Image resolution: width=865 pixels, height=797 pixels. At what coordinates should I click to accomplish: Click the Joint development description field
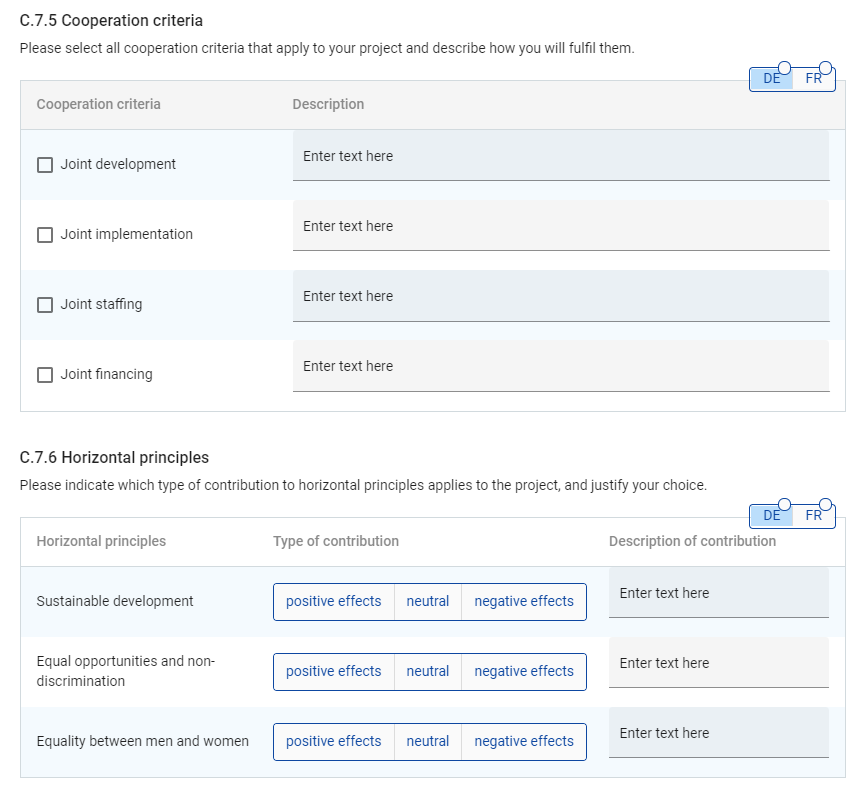click(x=560, y=157)
